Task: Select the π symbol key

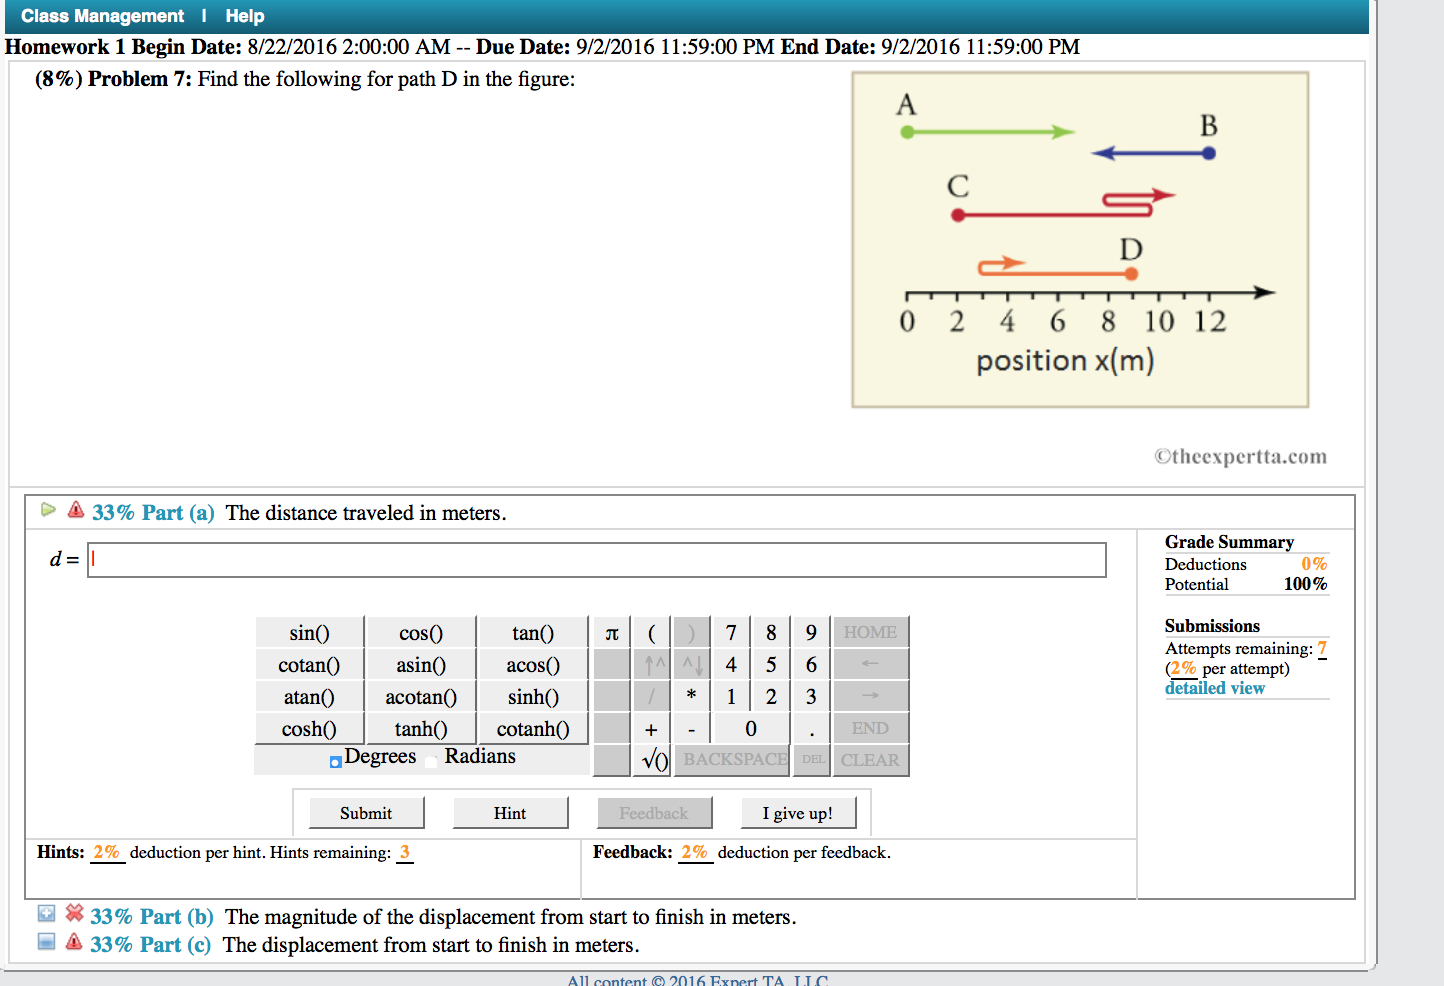Action: click(611, 632)
